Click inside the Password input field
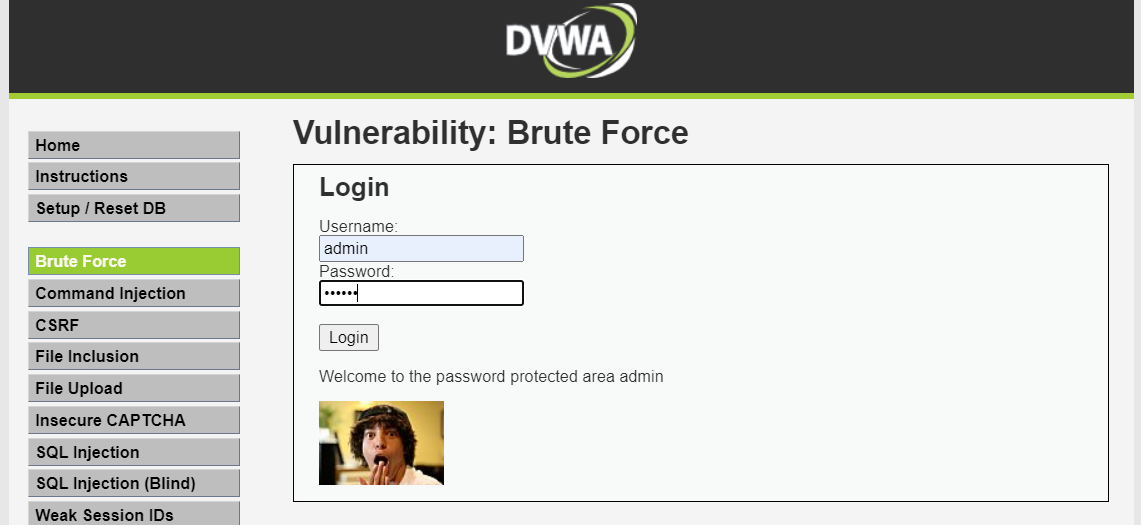1141x525 pixels. point(421,293)
